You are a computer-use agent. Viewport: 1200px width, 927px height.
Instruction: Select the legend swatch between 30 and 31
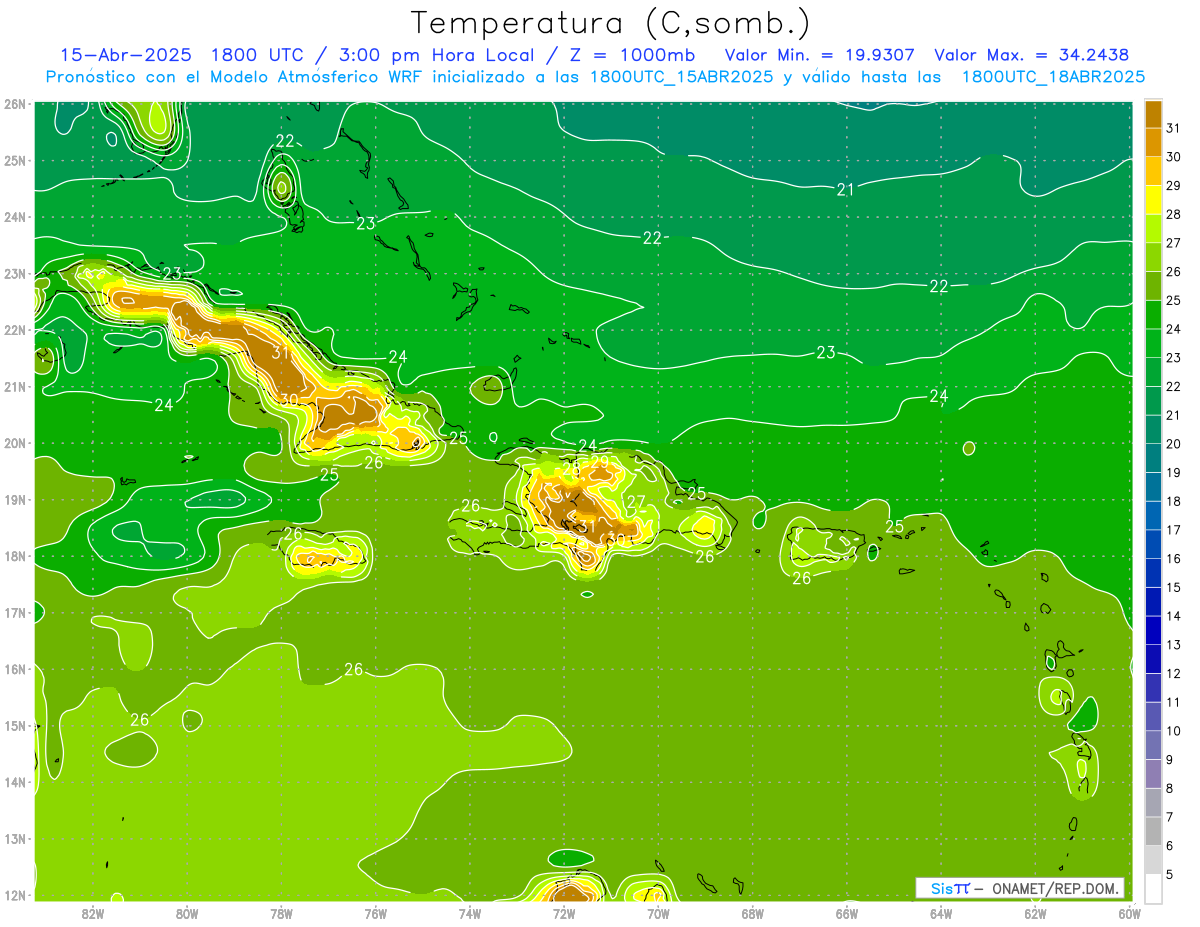point(1153,142)
